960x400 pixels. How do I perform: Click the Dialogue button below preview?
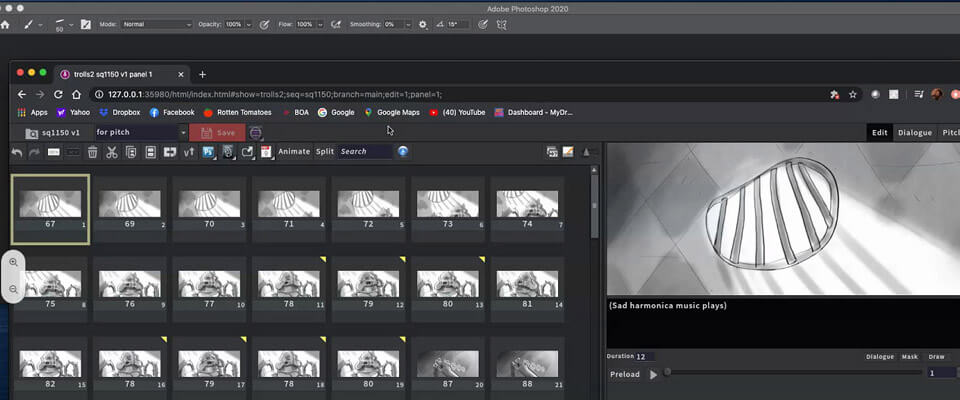pyautogui.click(x=880, y=357)
